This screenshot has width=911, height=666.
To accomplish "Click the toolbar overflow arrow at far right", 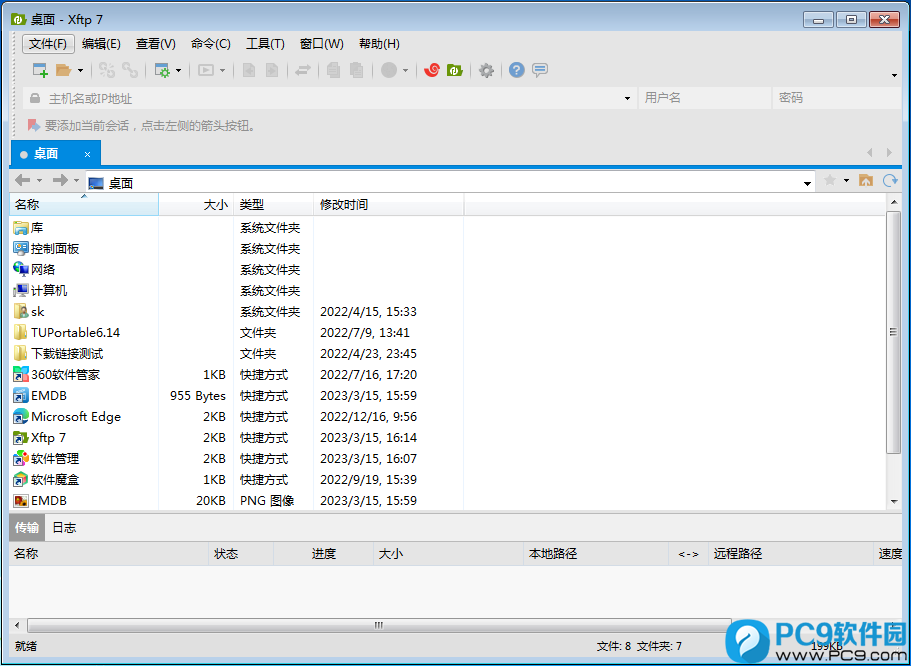I will pyautogui.click(x=895, y=75).
